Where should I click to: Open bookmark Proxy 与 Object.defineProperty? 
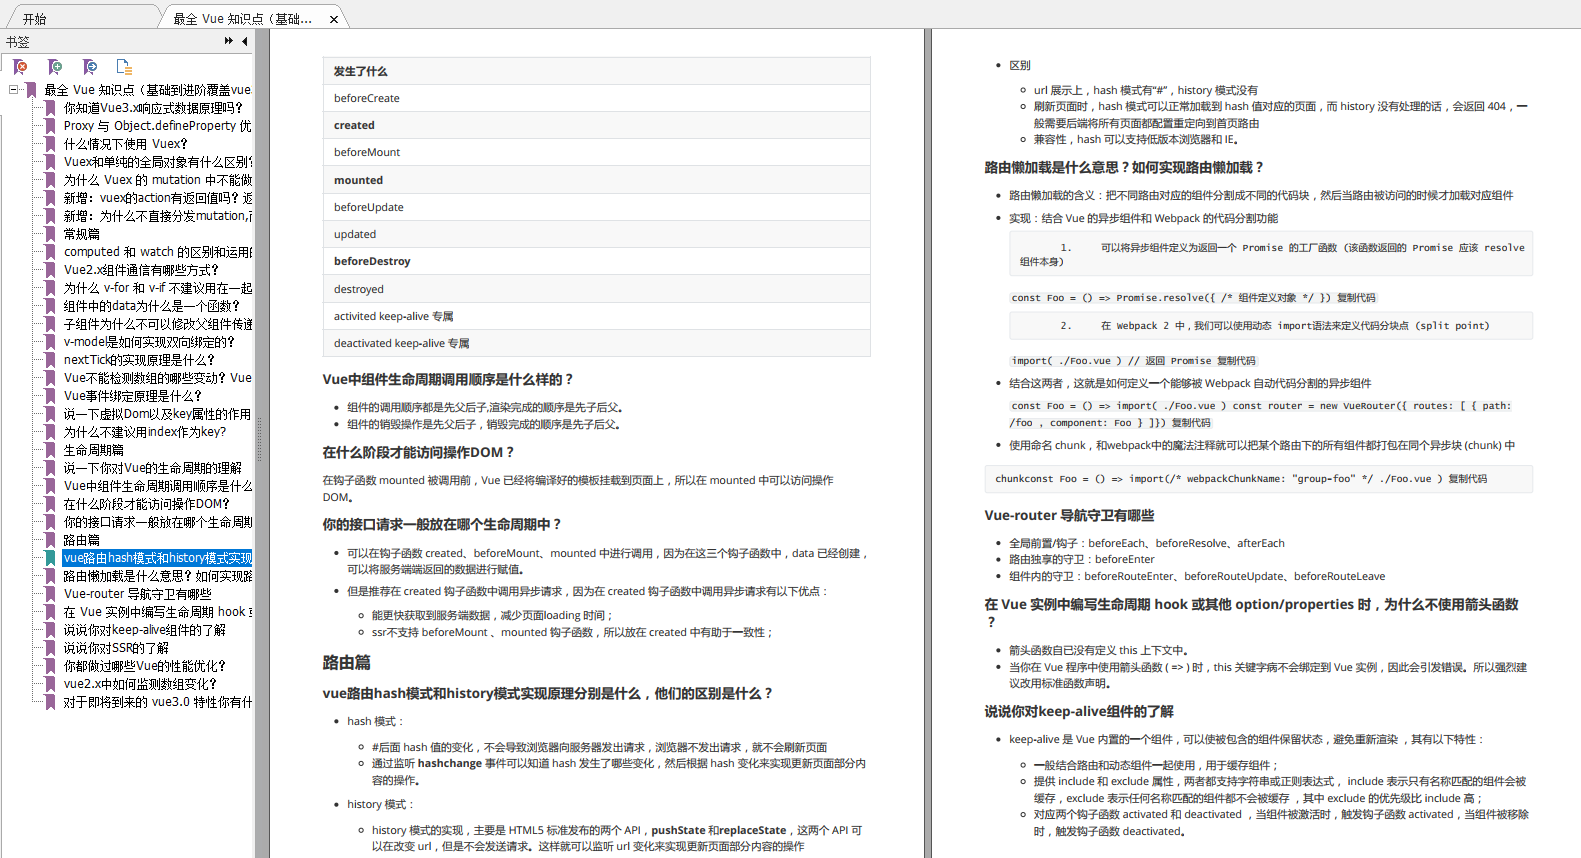(157, 126)
